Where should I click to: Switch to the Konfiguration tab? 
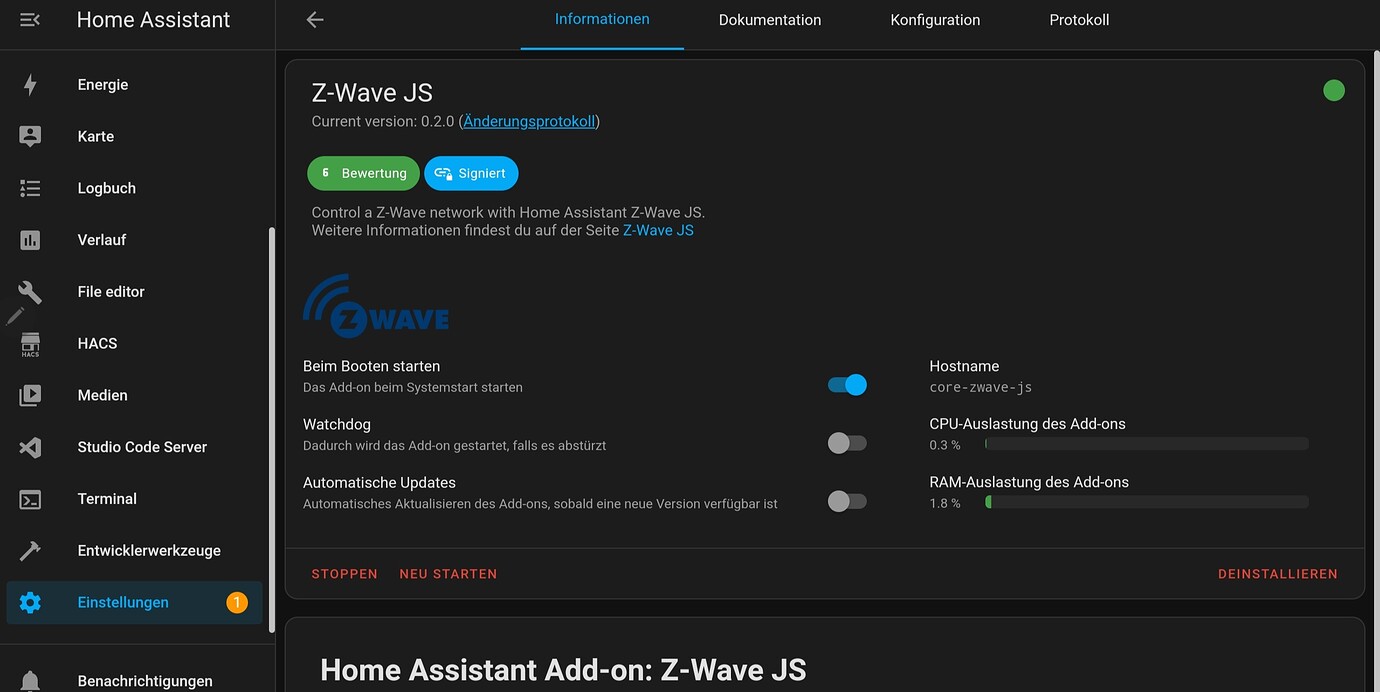[x=934, y=19]
